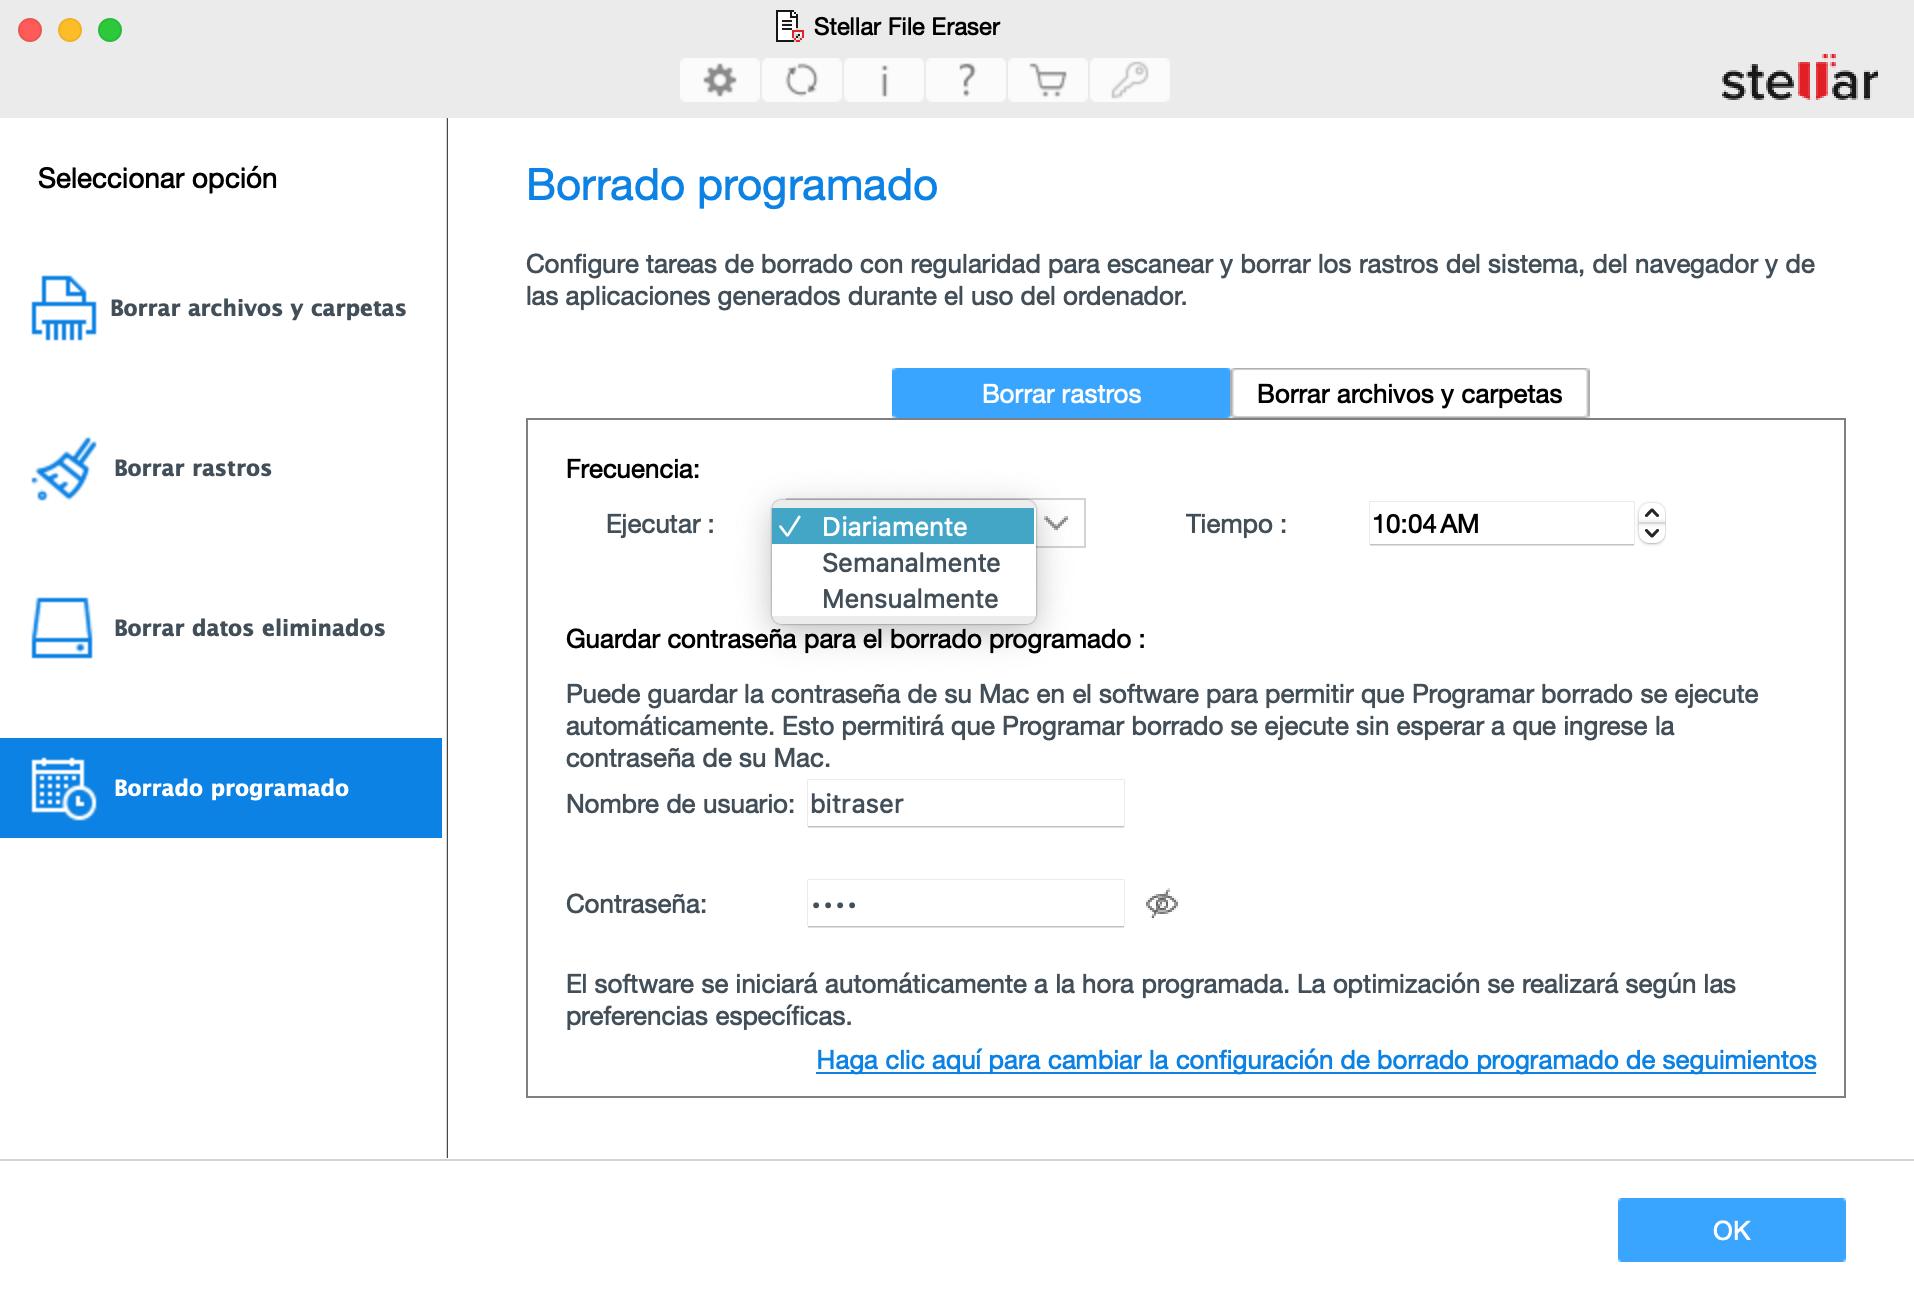Click the Tiempo 10:04 AM field
The height and width of the screenshot is (1298, 1914).
1500,523
